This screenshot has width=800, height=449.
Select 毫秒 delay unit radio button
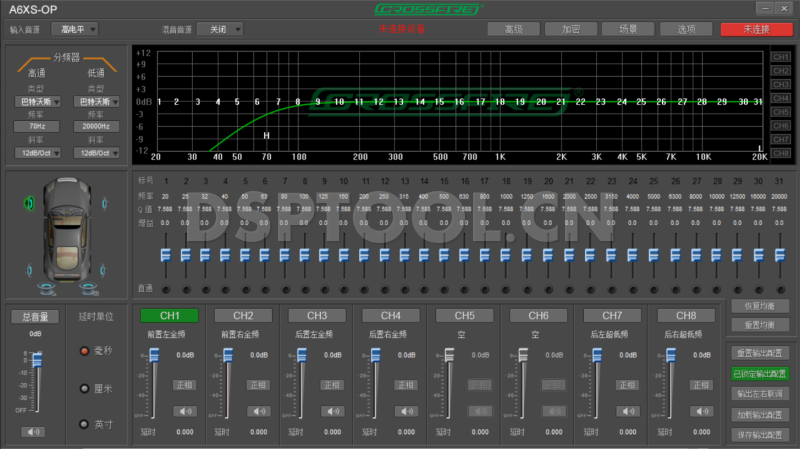[86, 350]
